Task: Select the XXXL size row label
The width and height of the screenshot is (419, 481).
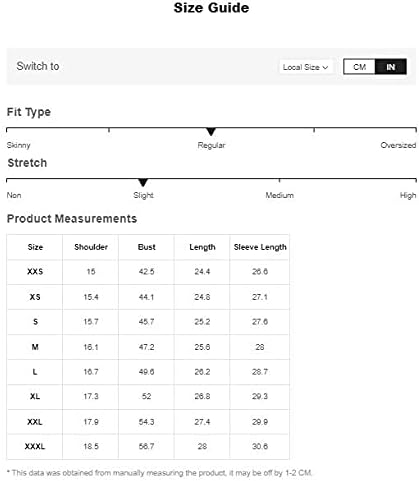Action: tap(35, 446)
